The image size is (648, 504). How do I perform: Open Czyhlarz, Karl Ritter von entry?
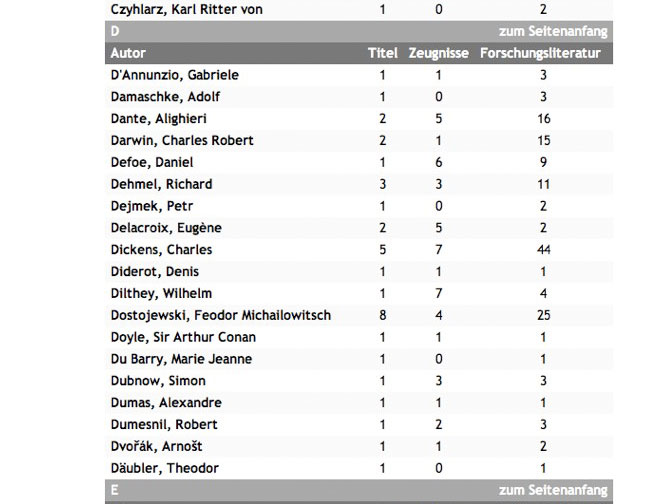click(187, 10)
